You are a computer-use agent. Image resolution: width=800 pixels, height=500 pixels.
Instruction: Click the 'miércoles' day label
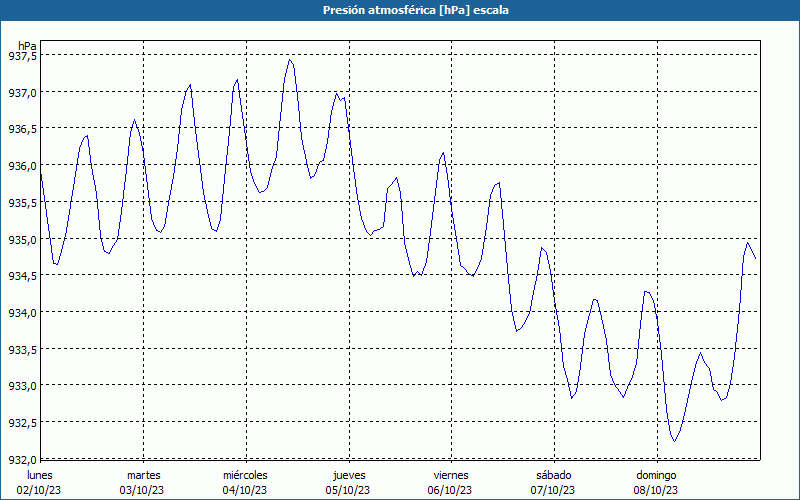coord(245,475)
